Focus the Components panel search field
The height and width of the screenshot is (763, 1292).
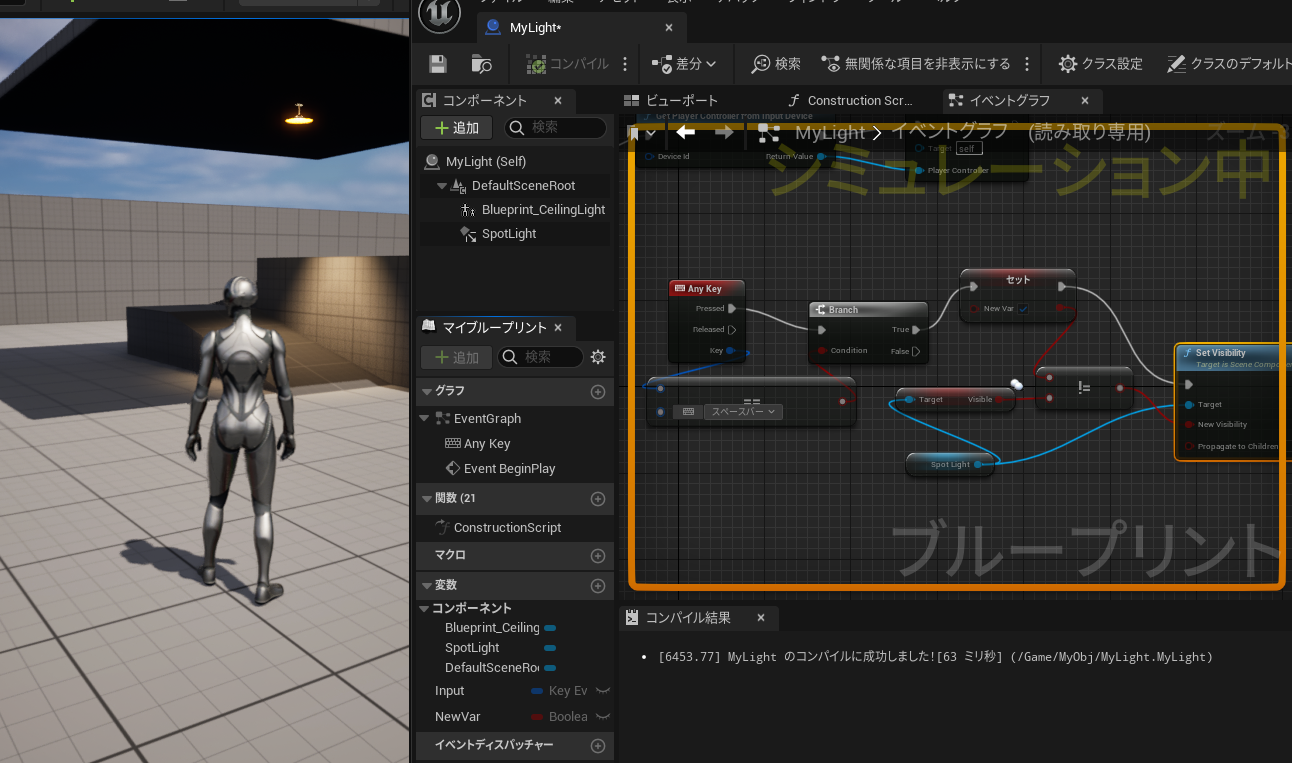coord(555,128)
